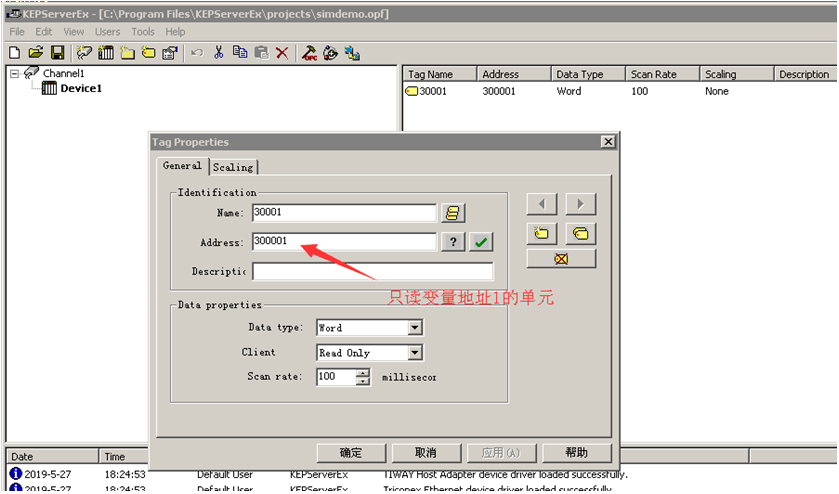Viewport: 839px width, 494px height.
Task: Sort by Scaling column header
Action: (x=737, y=74)
